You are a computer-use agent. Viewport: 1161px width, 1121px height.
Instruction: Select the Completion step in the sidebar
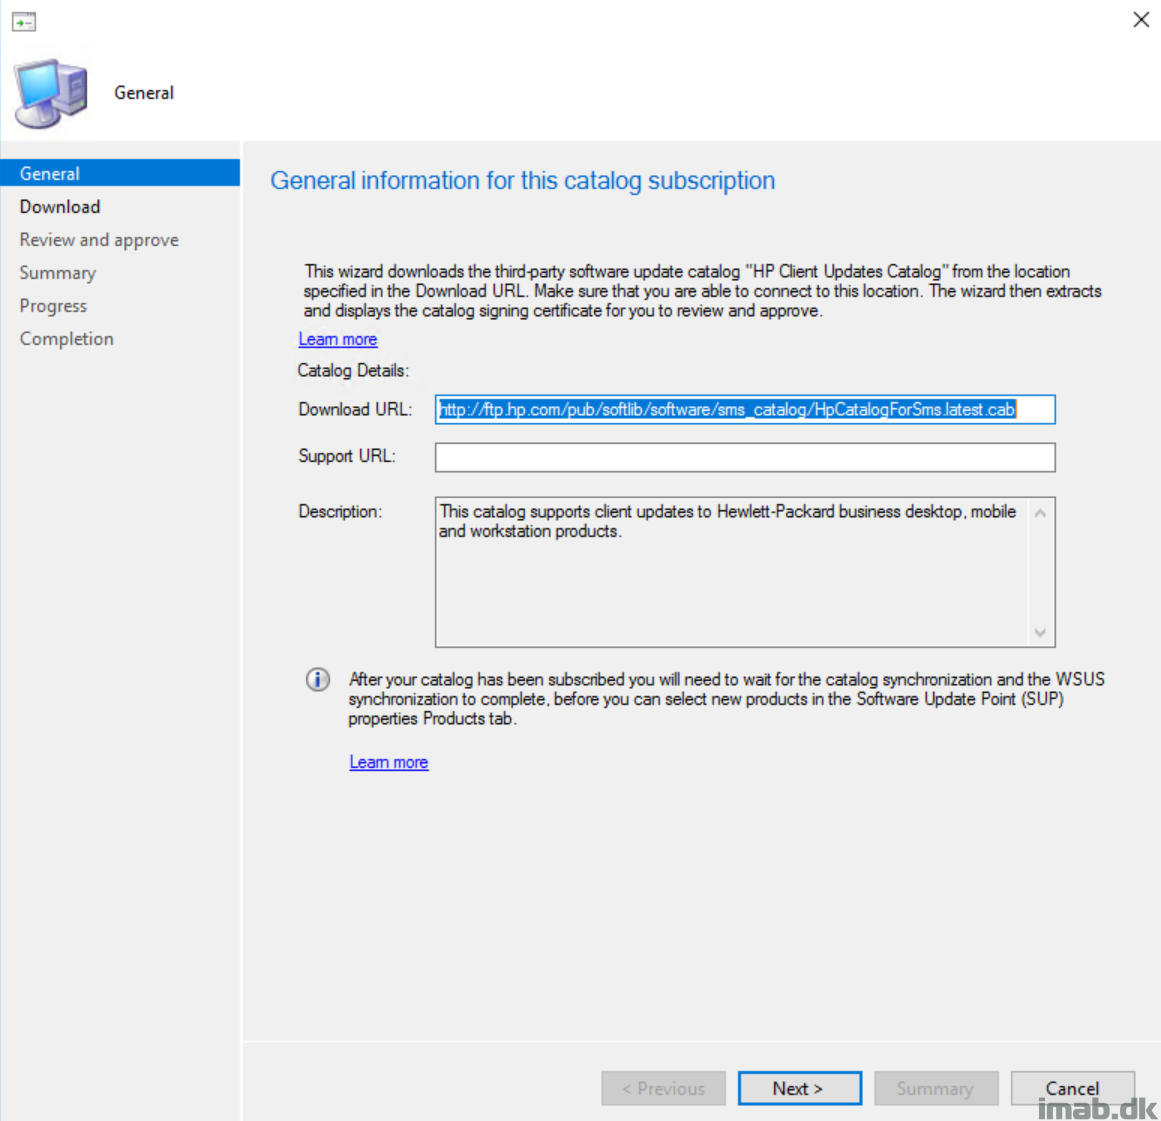point(67,338)
